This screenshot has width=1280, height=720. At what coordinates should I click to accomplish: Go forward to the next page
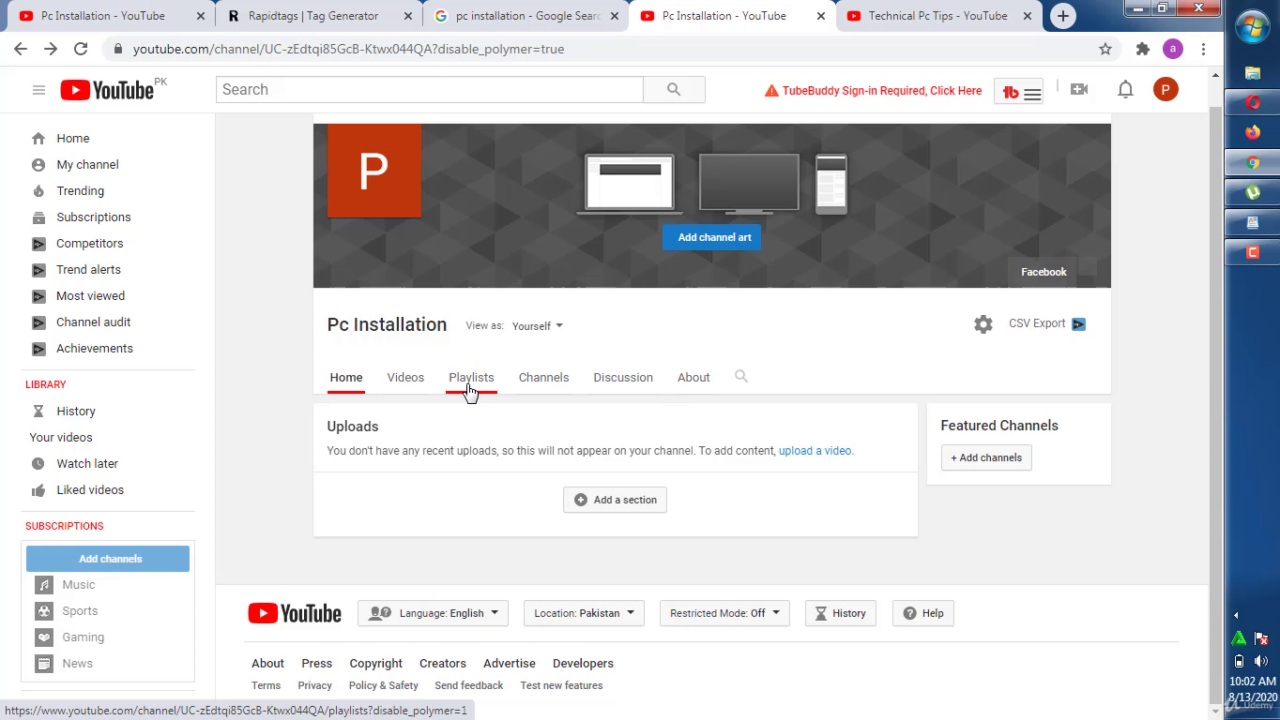[x=51, y=49]
